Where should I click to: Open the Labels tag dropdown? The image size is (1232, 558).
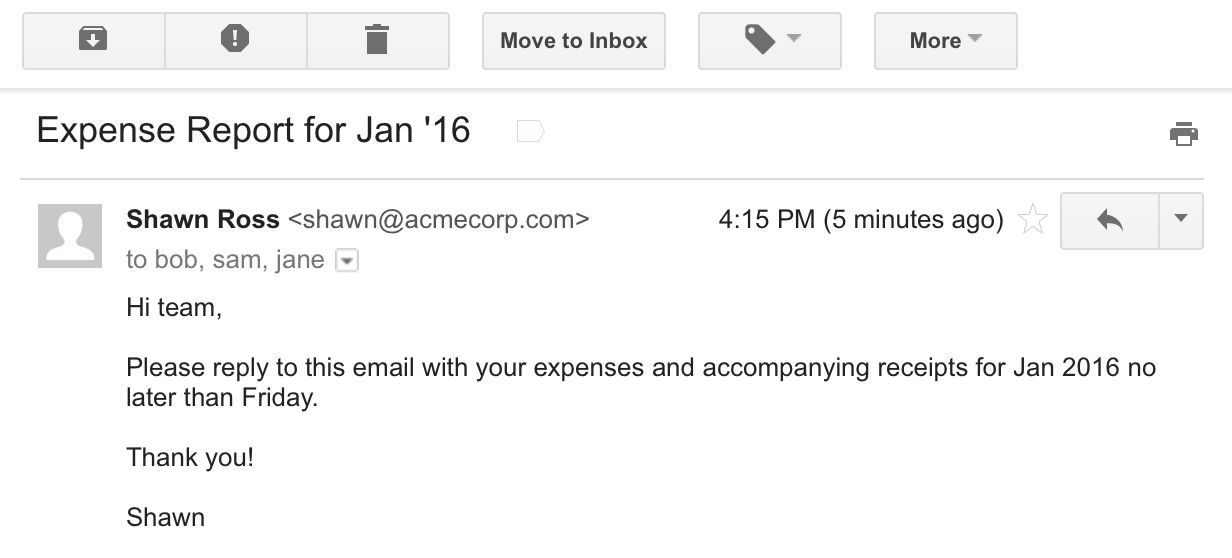coord(769,40)
